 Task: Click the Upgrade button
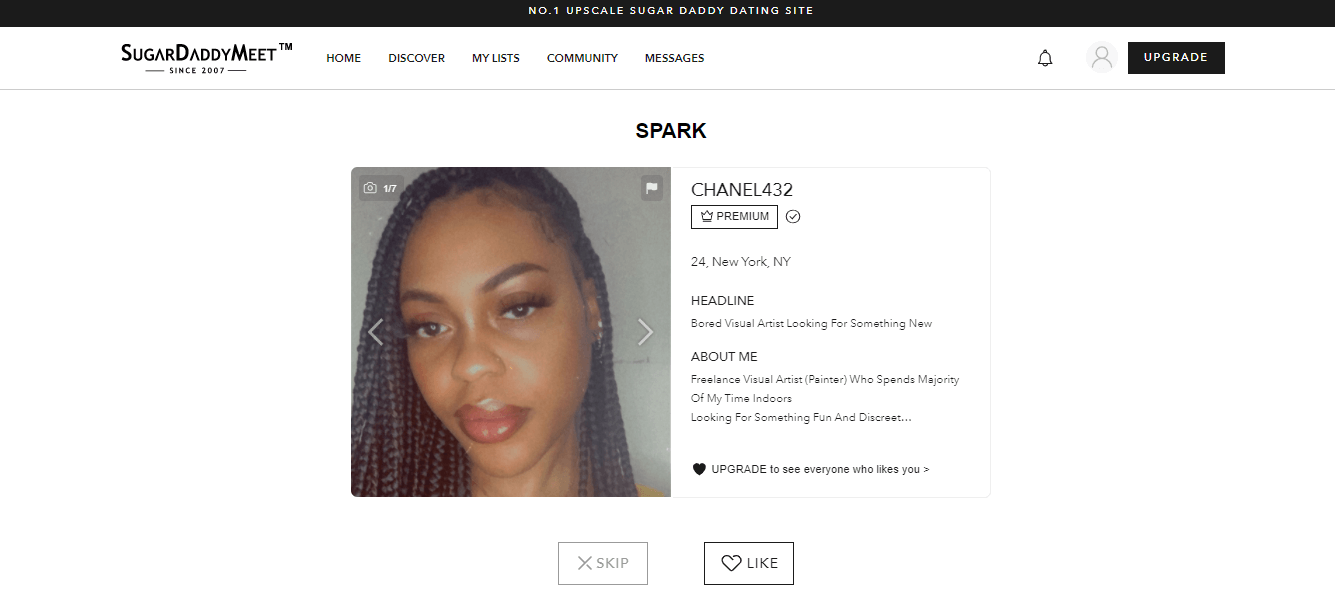(1176, 58)
